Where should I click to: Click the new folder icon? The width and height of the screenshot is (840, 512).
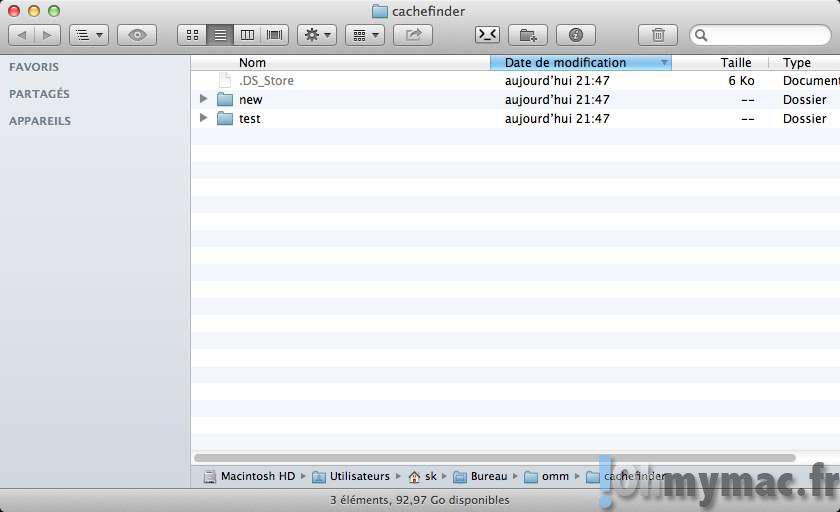coord(225,100)
